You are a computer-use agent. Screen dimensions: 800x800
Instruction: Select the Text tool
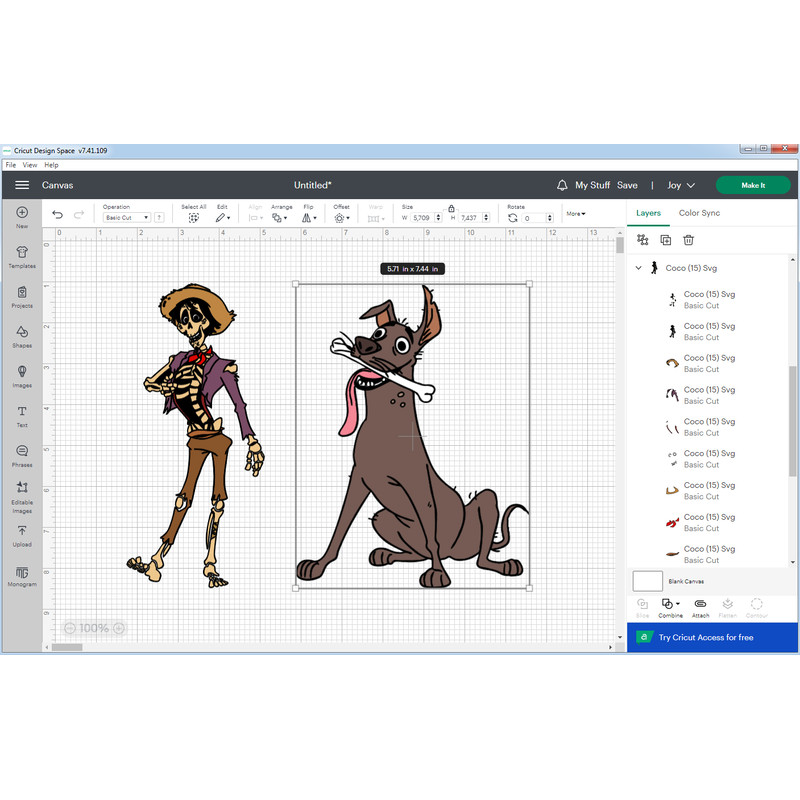pos(21,412)
